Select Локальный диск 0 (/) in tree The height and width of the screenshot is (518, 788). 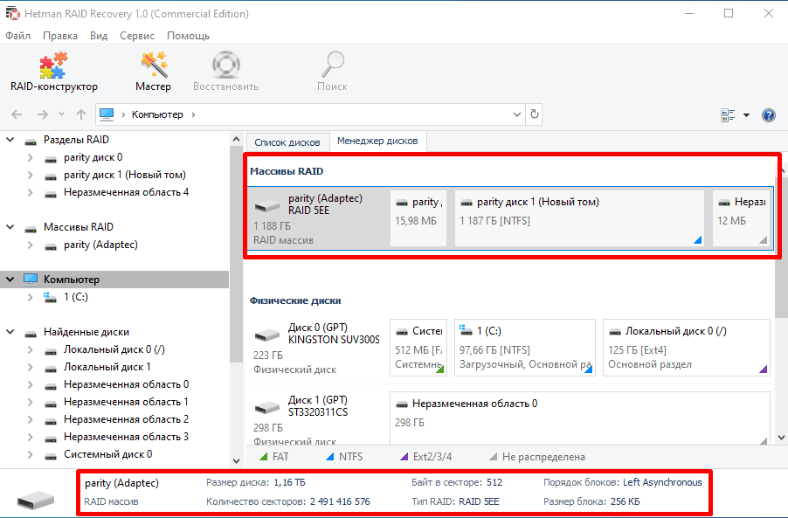coord(114,349)
